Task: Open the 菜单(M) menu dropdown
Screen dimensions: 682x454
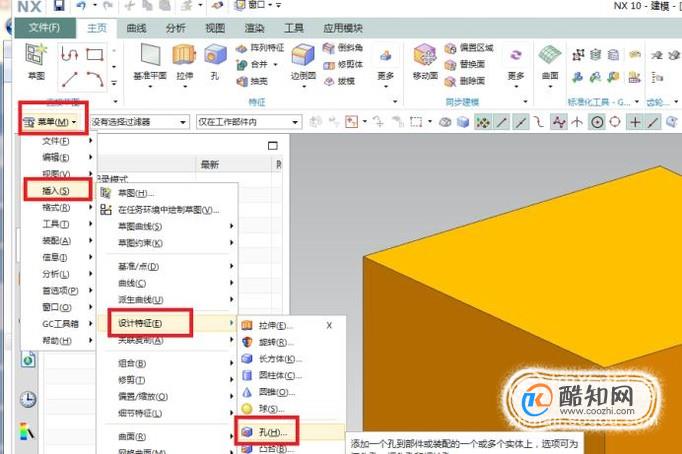Action: click(x=50, y=122)
